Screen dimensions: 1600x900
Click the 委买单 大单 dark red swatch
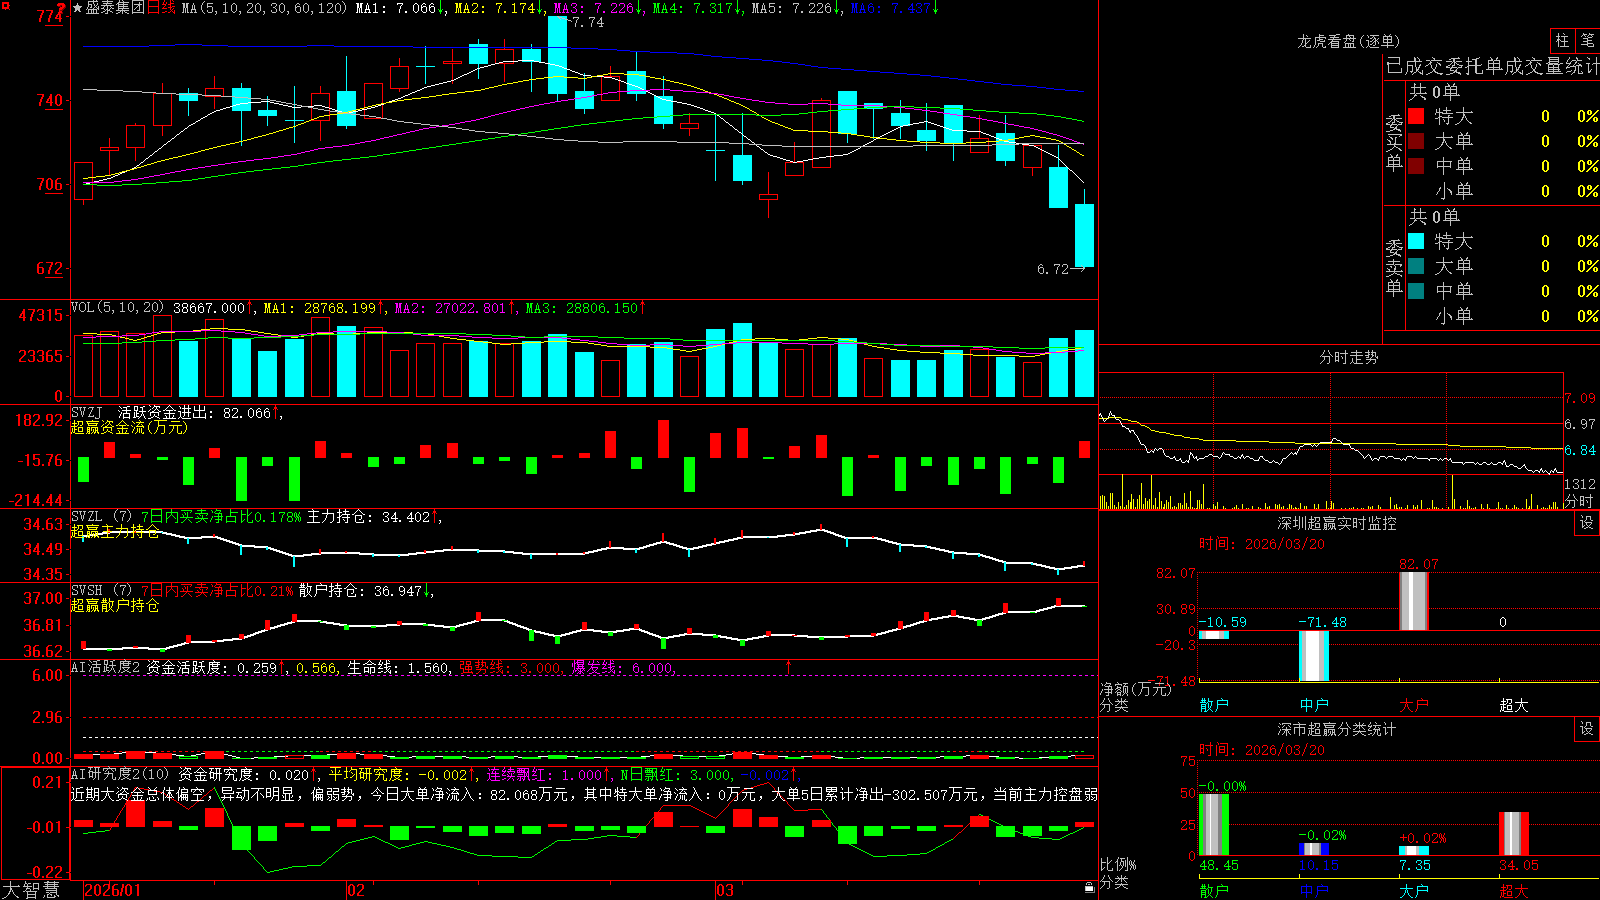point(1416,141)
